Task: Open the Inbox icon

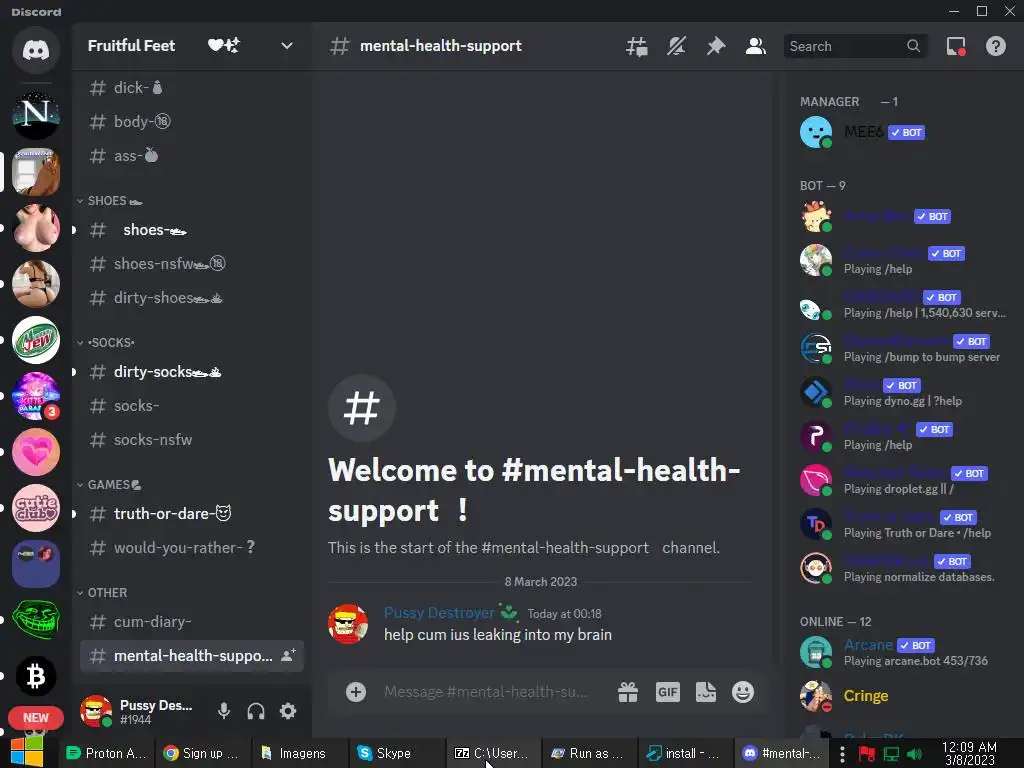Action: 956,46
